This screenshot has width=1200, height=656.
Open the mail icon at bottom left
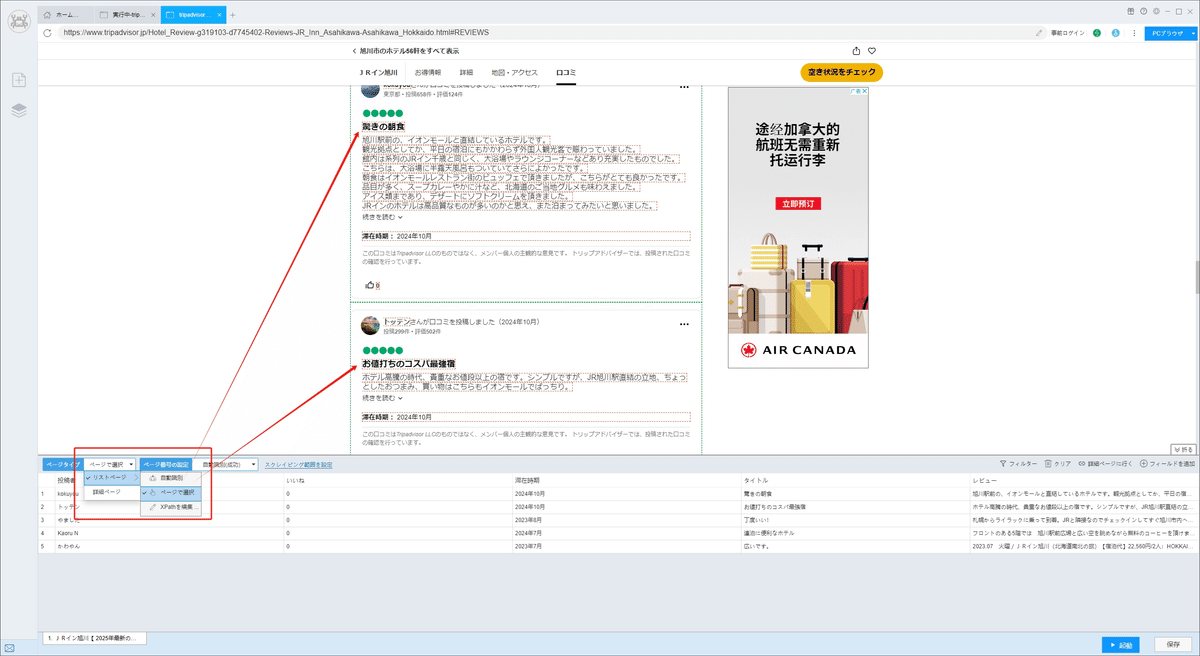[x=9, y=646]
